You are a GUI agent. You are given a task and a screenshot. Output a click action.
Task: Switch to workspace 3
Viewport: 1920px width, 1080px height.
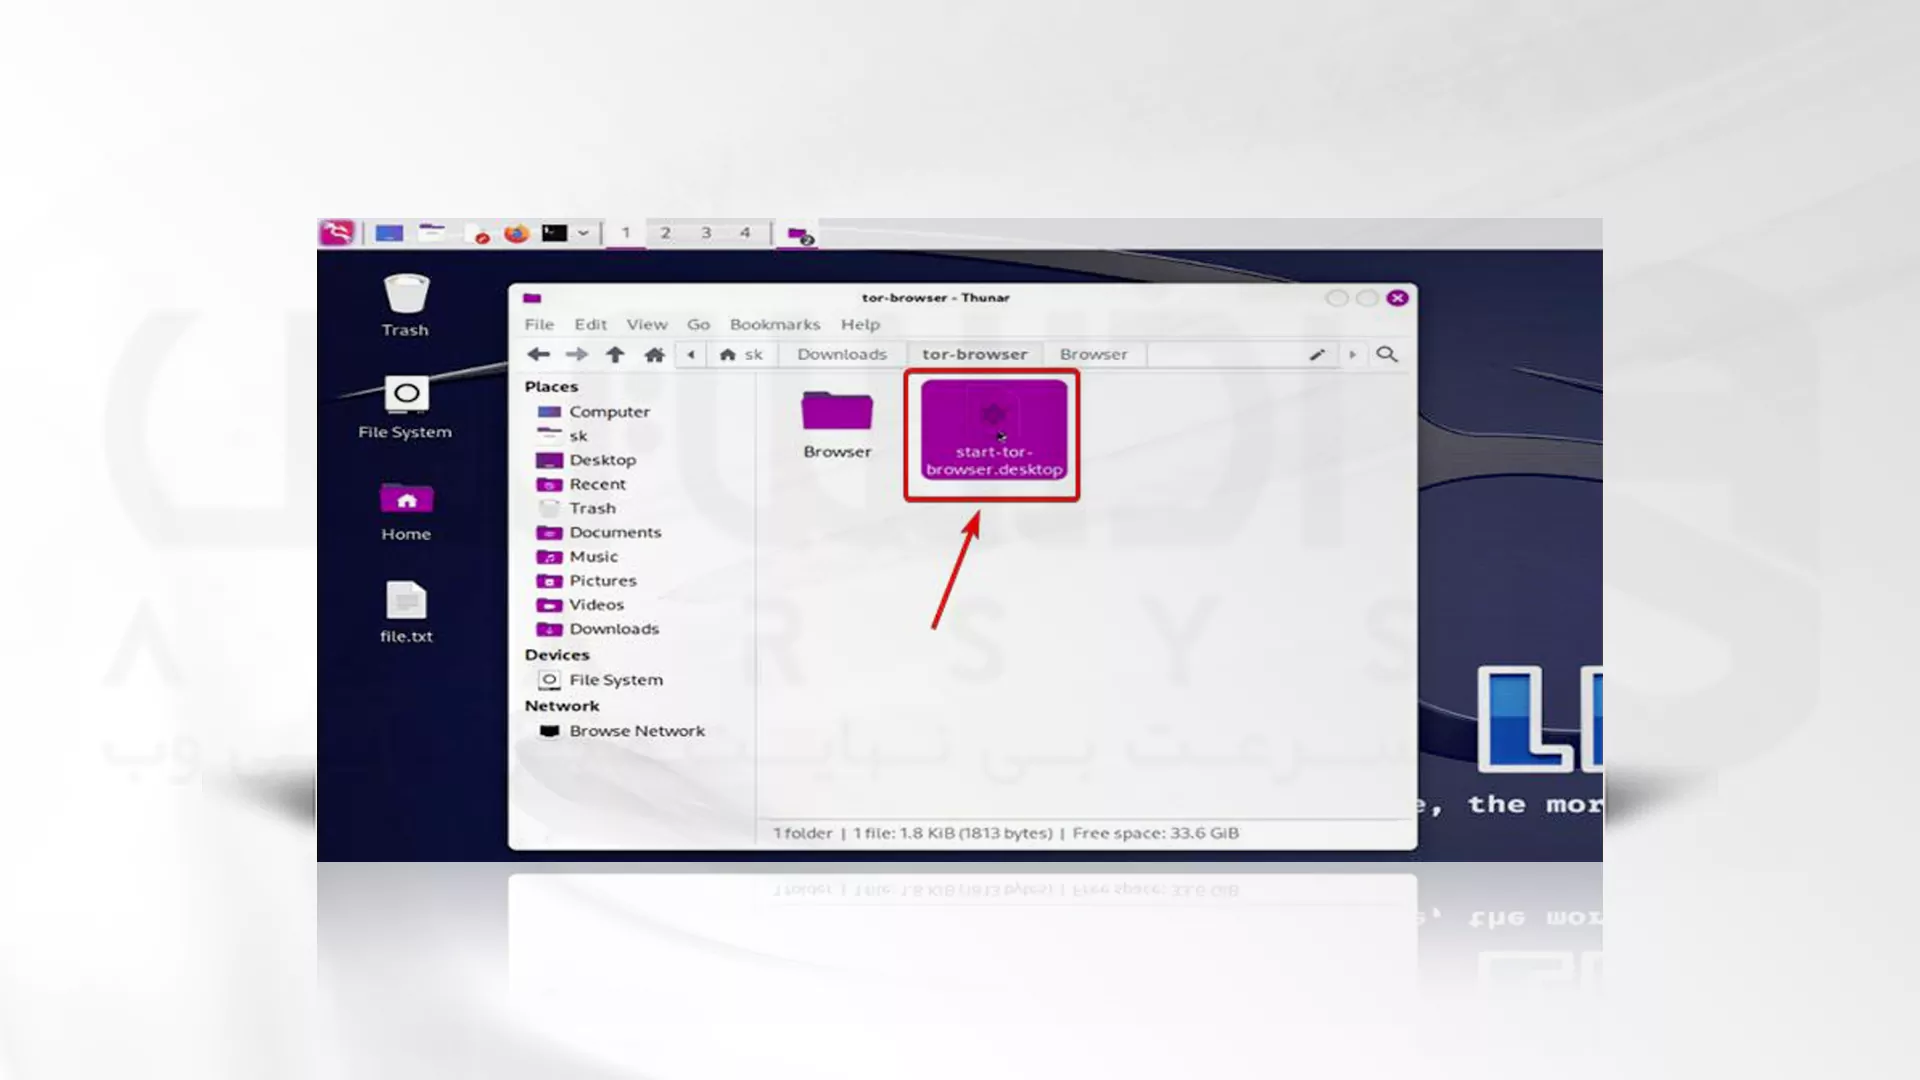coord(706,233)
